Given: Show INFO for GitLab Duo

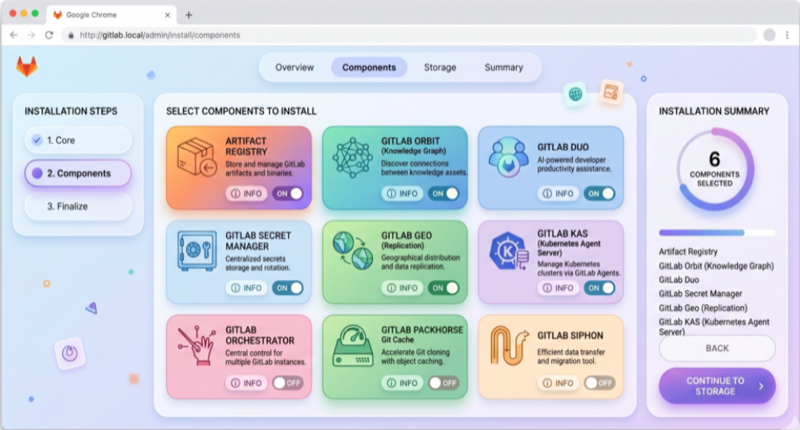Looking at the screenshot, I should (x=558, y=194).
